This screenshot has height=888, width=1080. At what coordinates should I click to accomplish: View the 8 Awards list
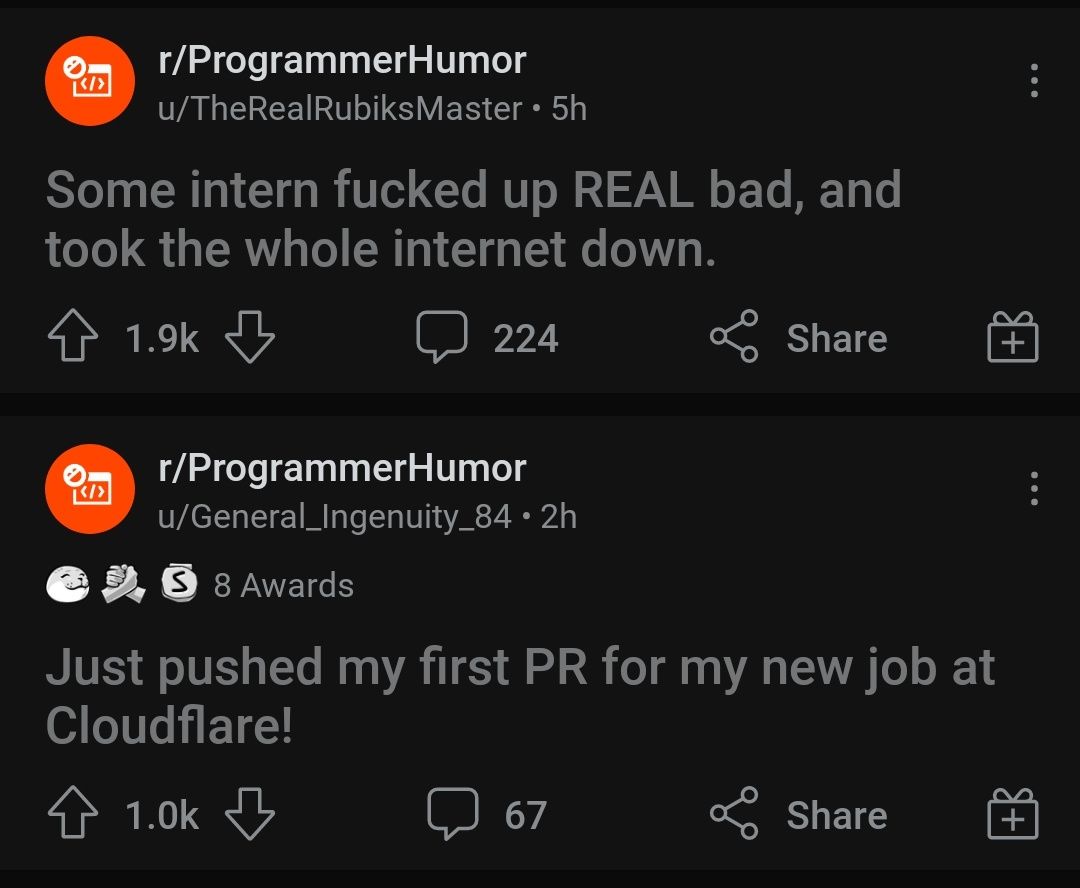coord(200,584)
